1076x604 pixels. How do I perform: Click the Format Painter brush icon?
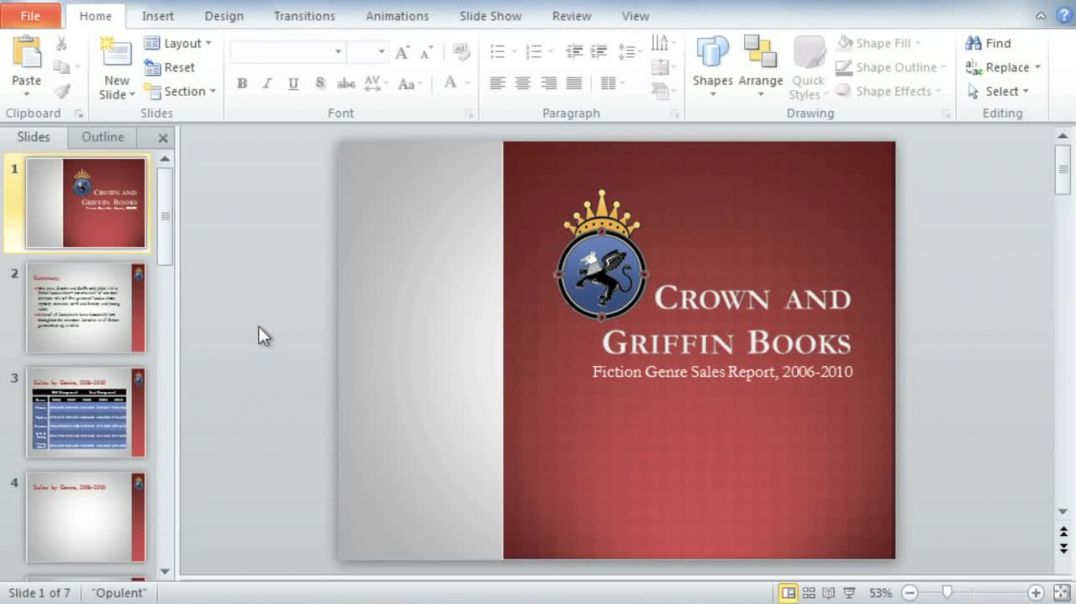(62, 91)
